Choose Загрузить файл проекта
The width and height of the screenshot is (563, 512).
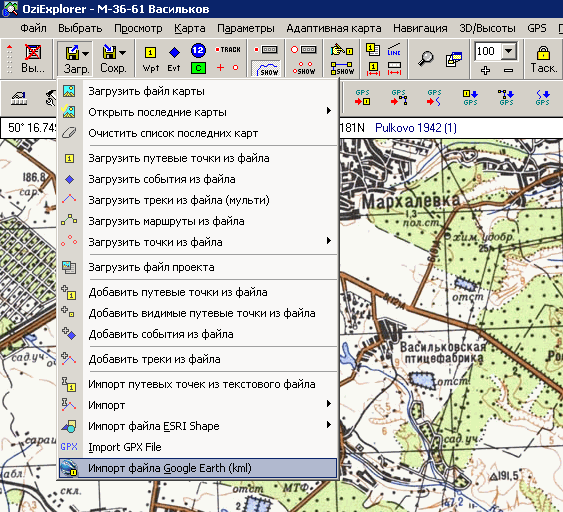point(198,267)
